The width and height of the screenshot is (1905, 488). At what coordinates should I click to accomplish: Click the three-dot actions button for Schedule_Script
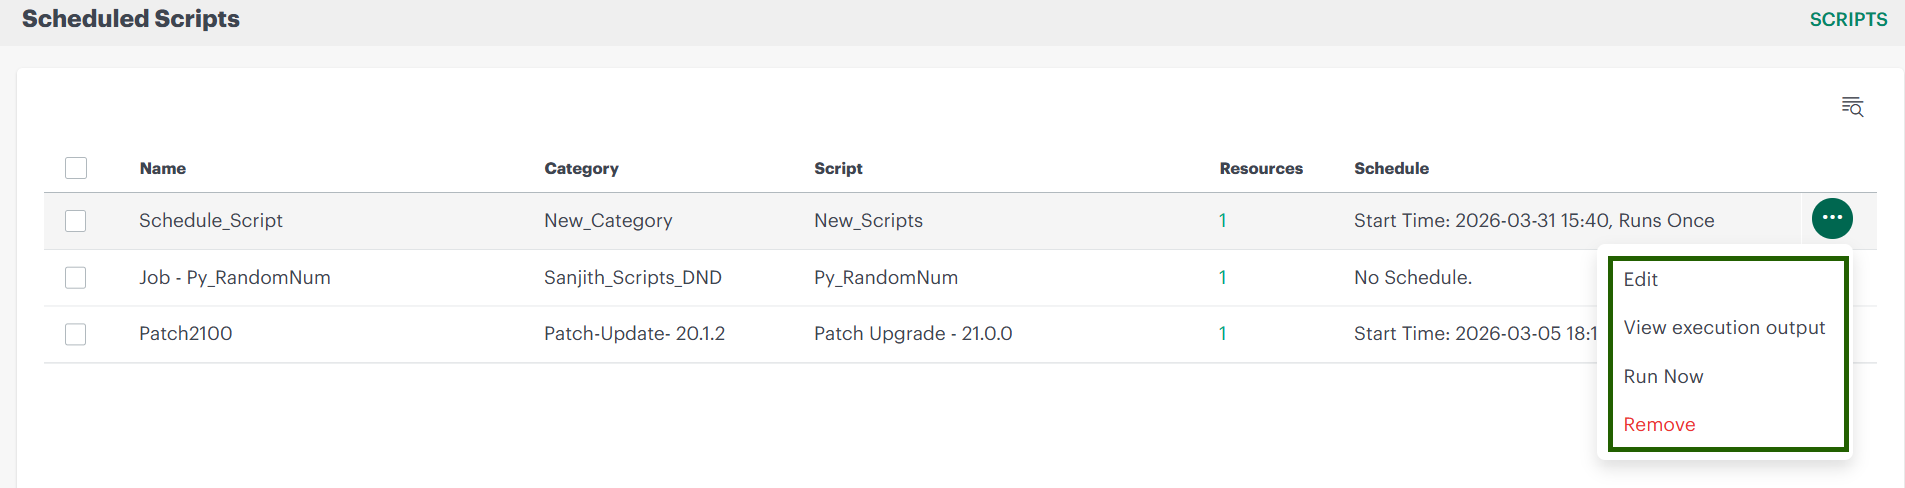tap(1832, 218)
